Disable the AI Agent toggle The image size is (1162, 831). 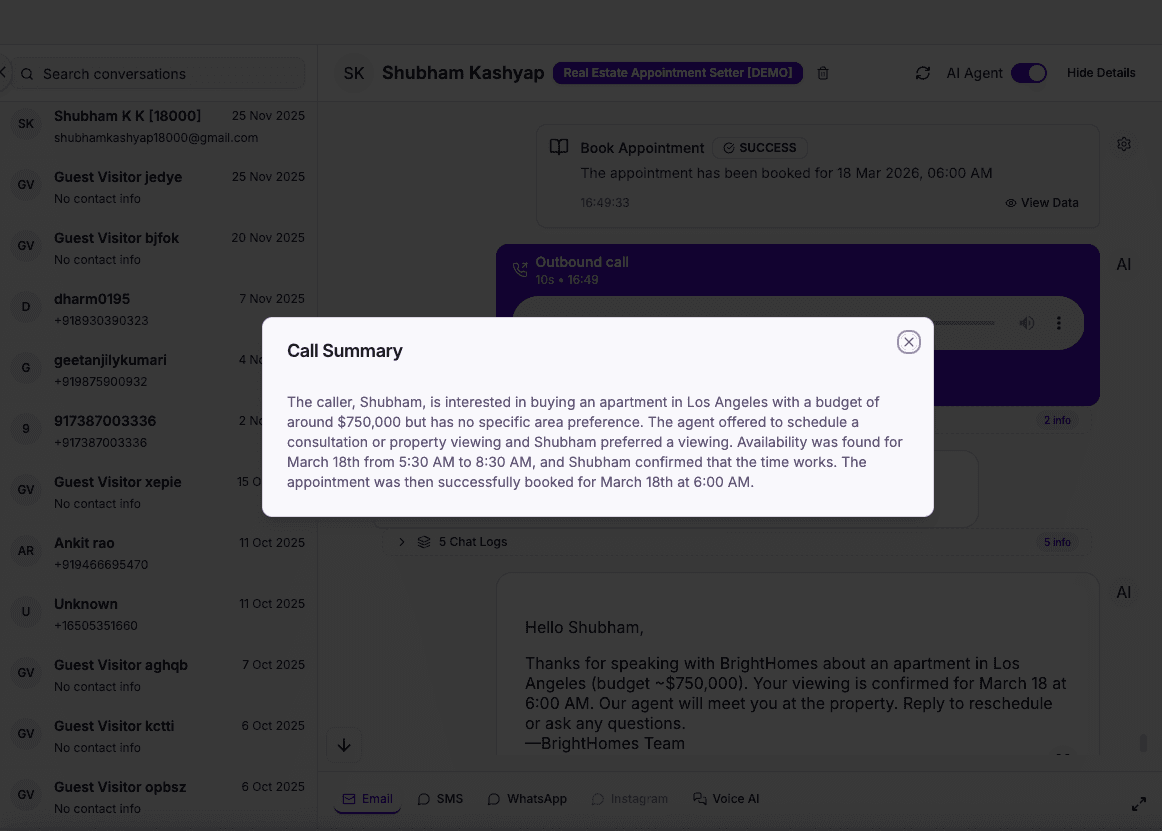[x=1028, y=72]
